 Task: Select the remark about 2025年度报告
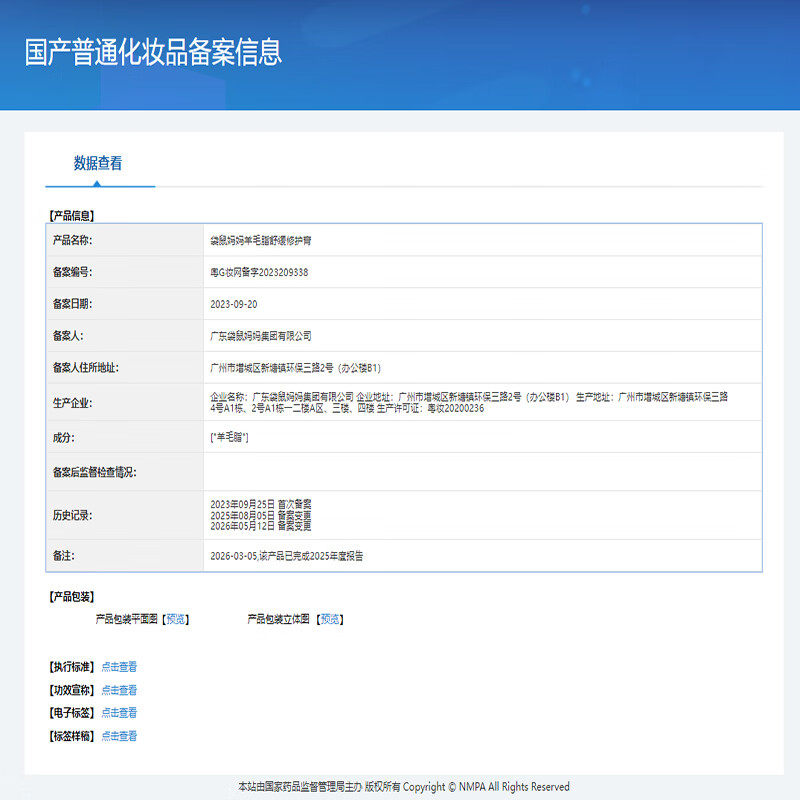[x=287, y=556]
